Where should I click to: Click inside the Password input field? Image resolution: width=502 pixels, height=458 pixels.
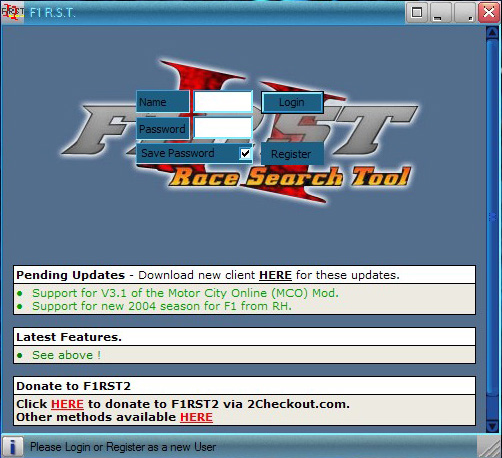point(223,127)
